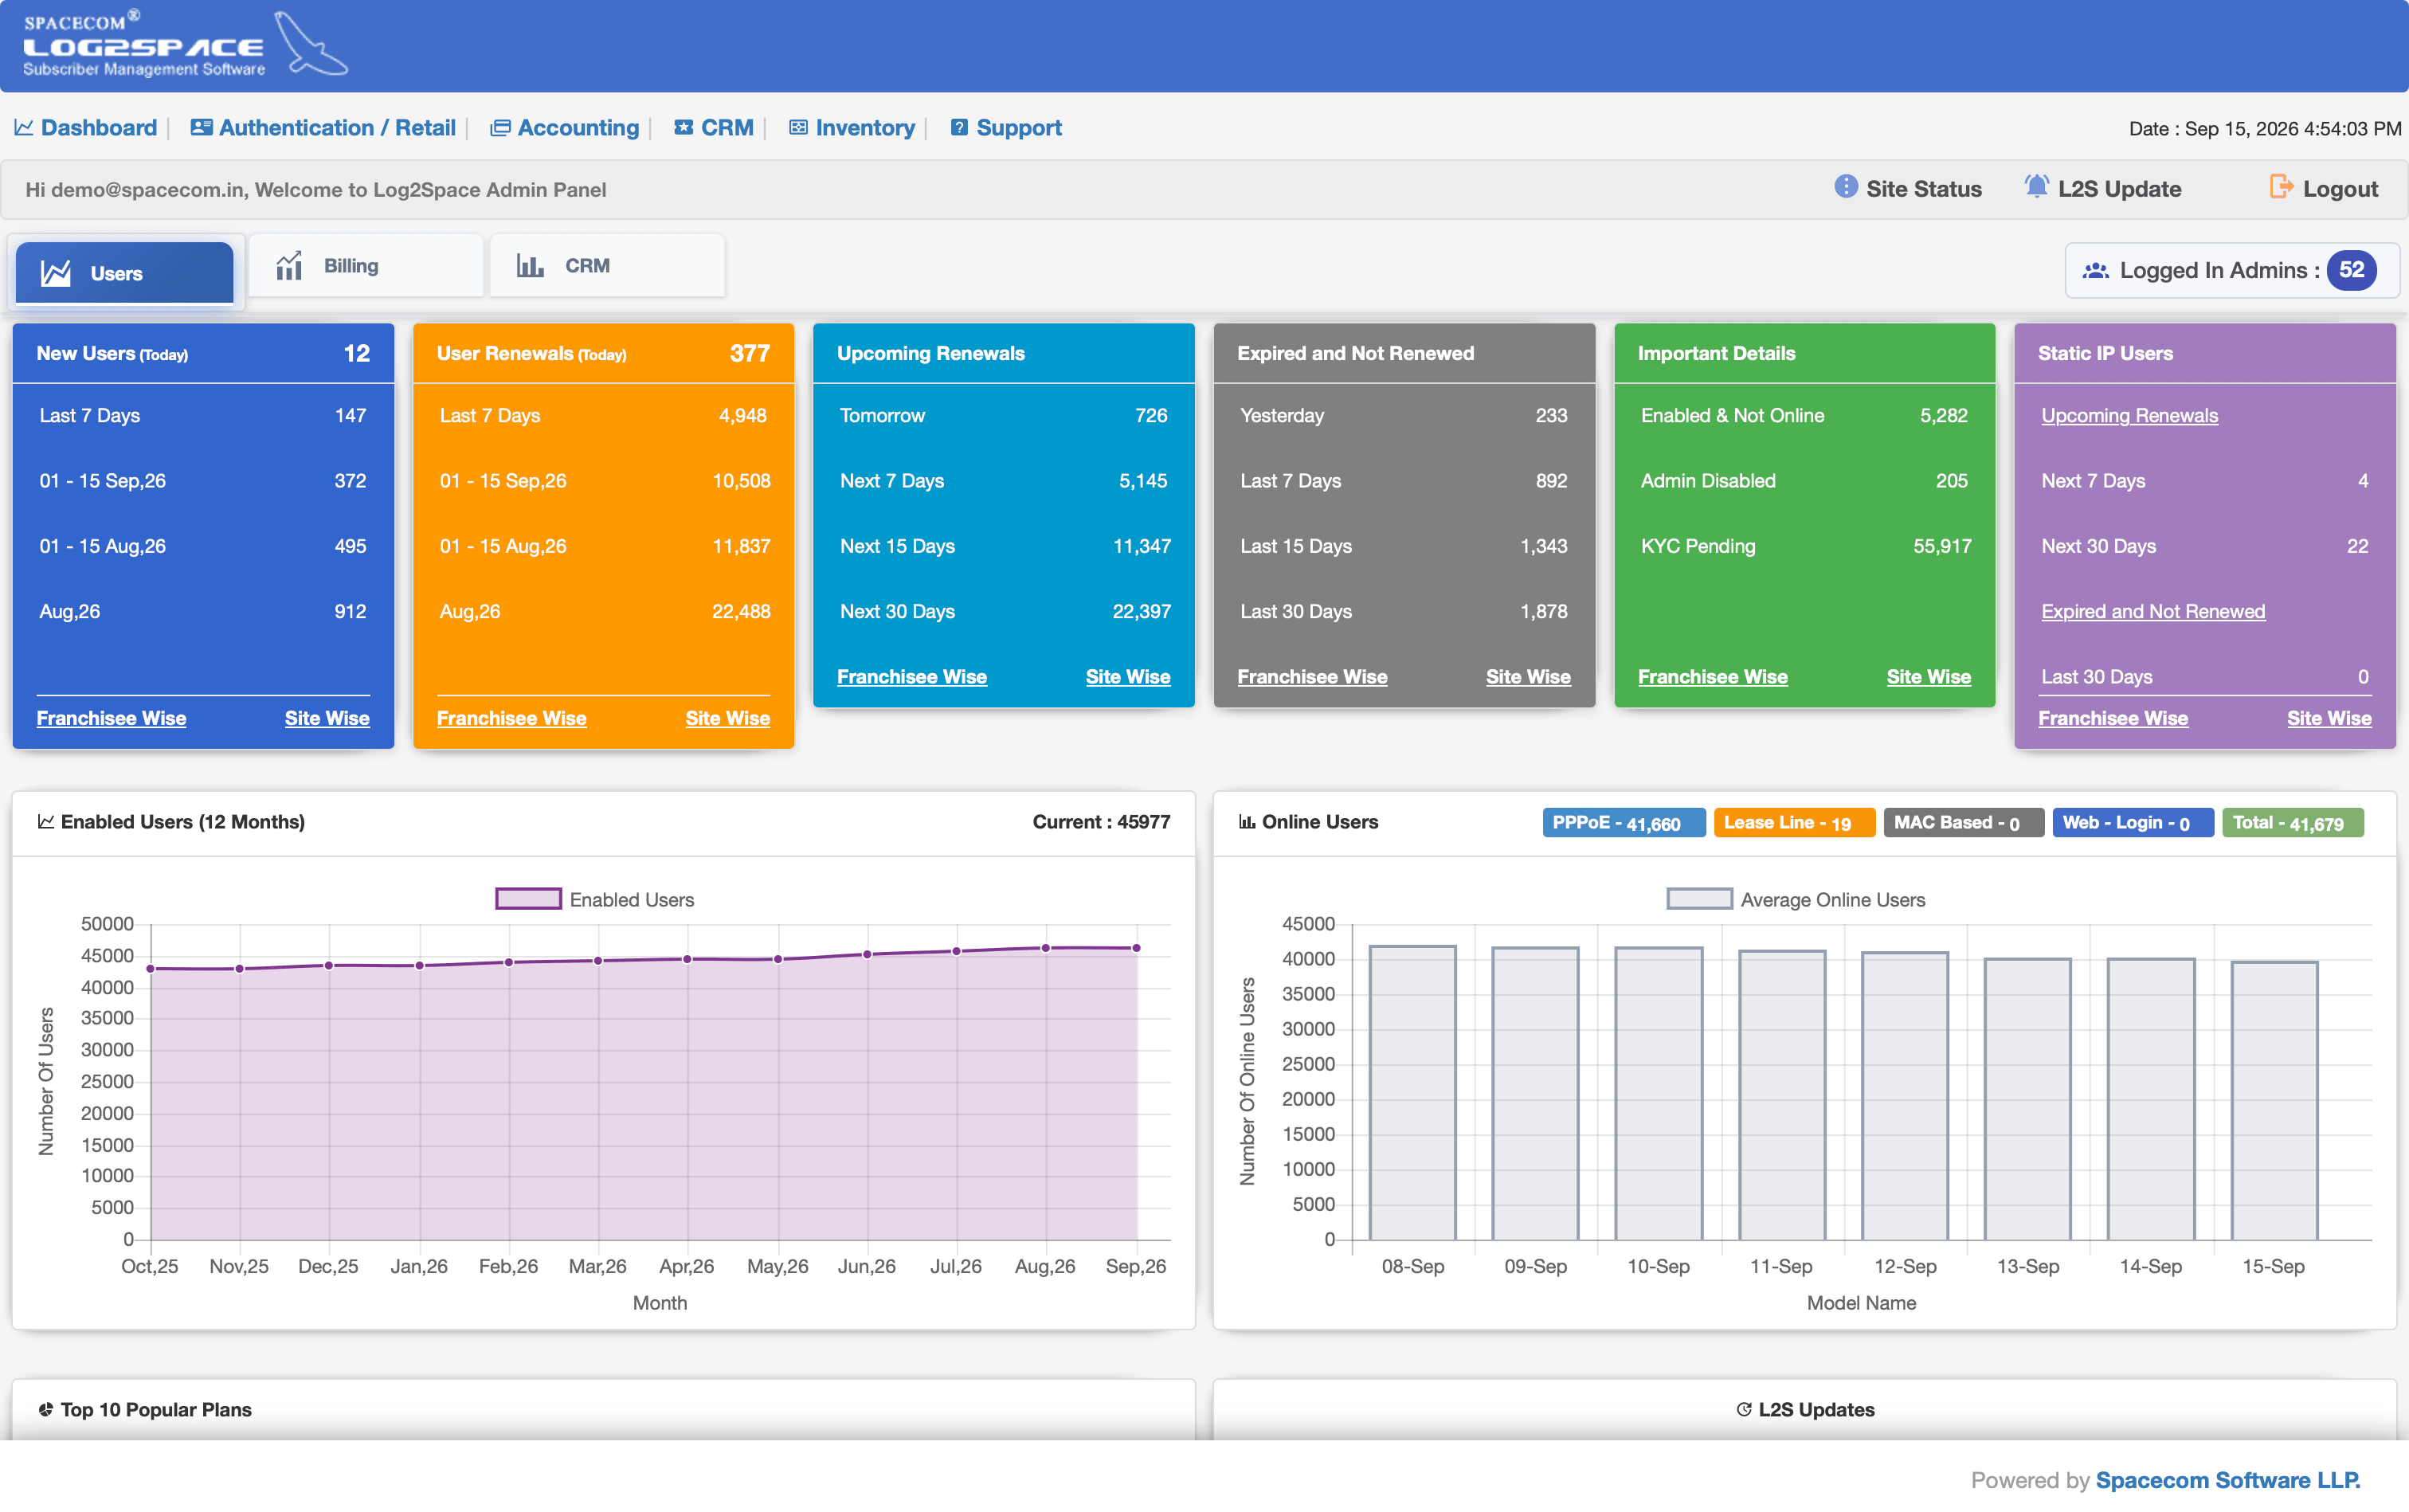Click the CRM tab bar-chart icon
The height and width of the screenshot is (1512, 2409).
tap(530, 266)
